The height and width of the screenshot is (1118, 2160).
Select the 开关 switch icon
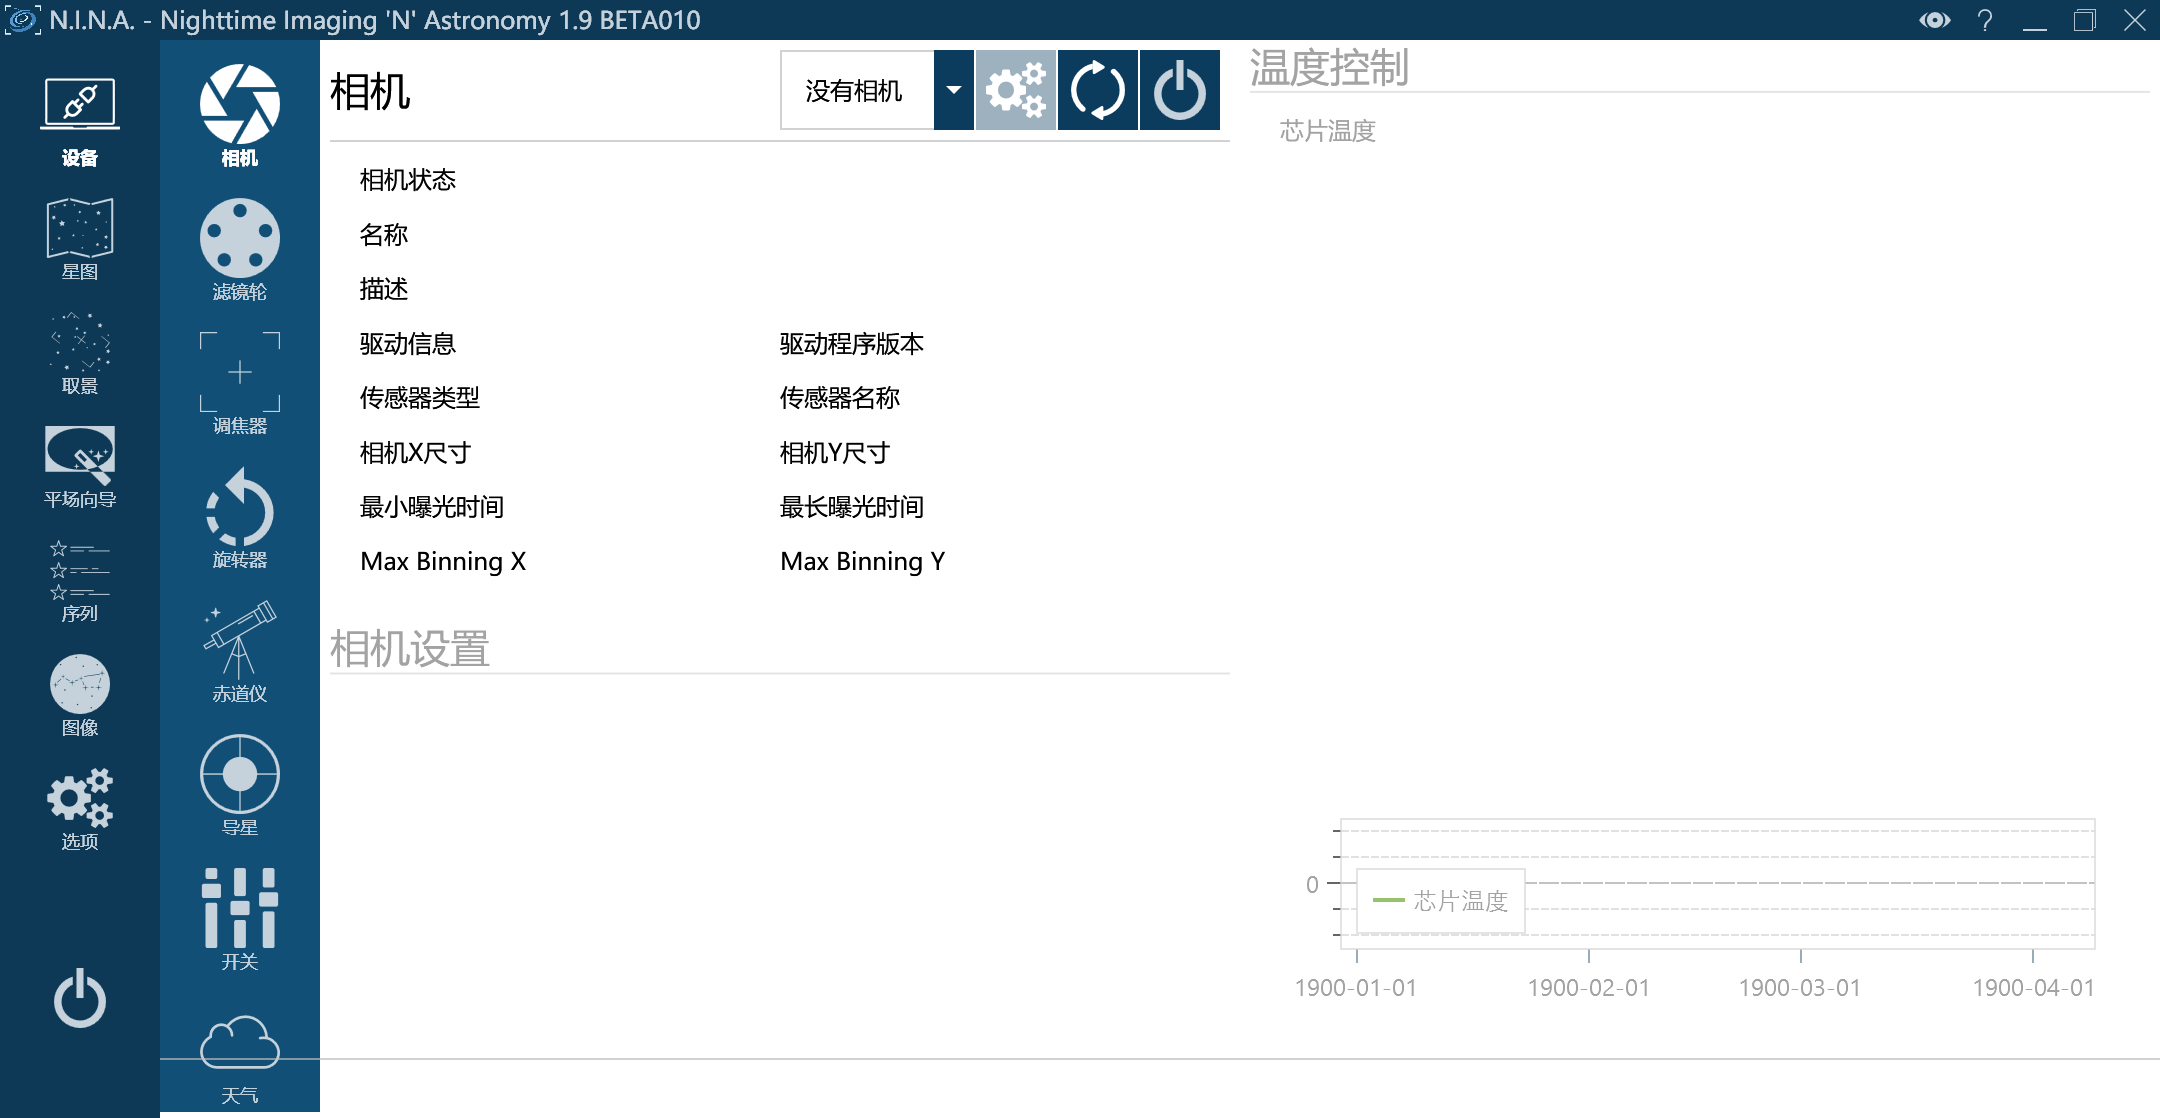(240, 919)
